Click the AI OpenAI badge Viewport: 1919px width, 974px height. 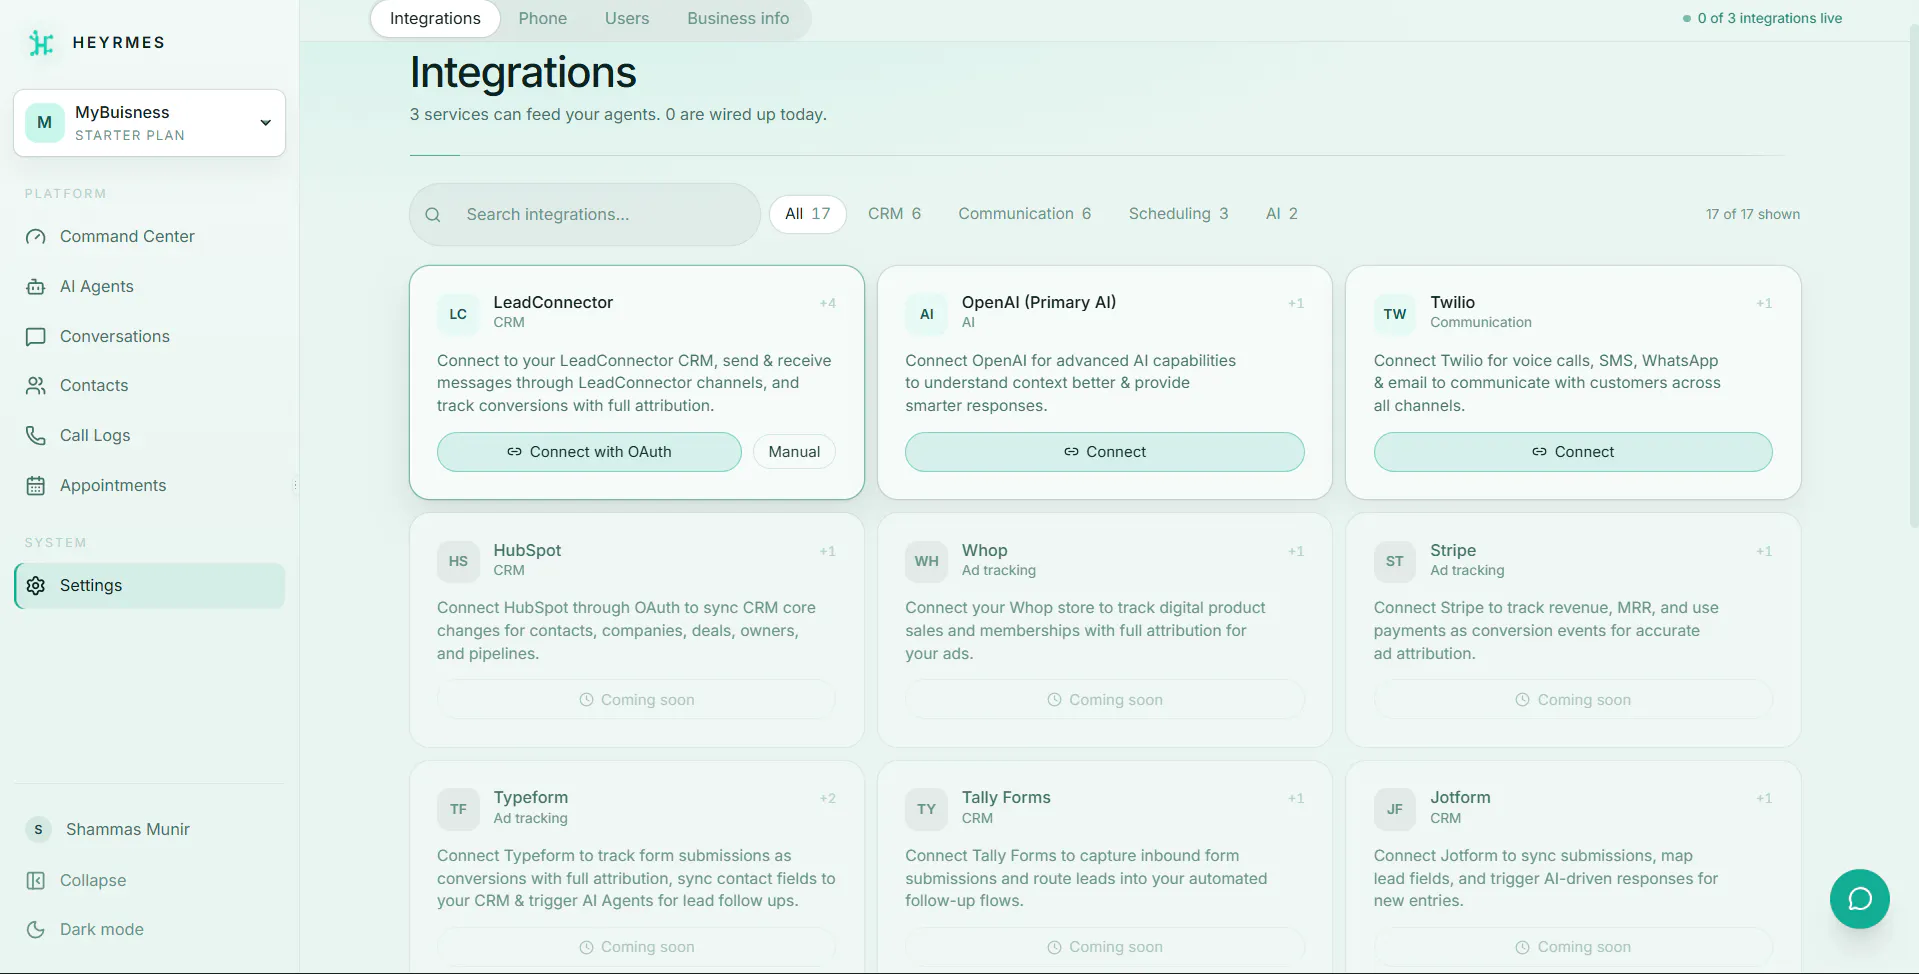coord(927,314)
